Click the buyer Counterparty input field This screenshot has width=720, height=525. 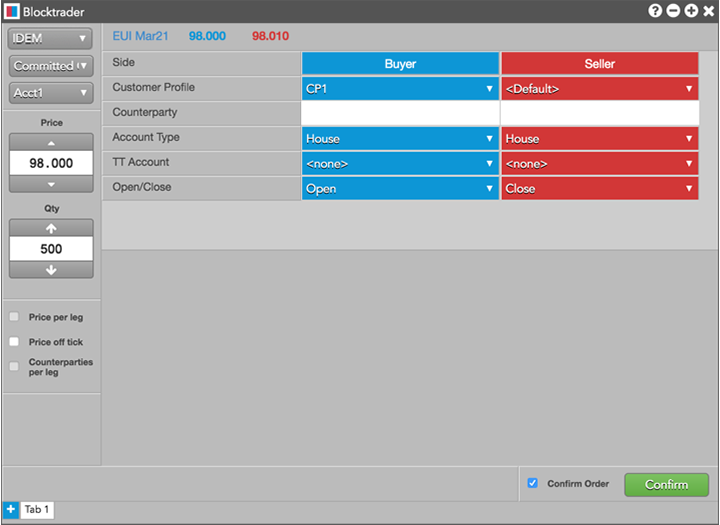point(400,113)
